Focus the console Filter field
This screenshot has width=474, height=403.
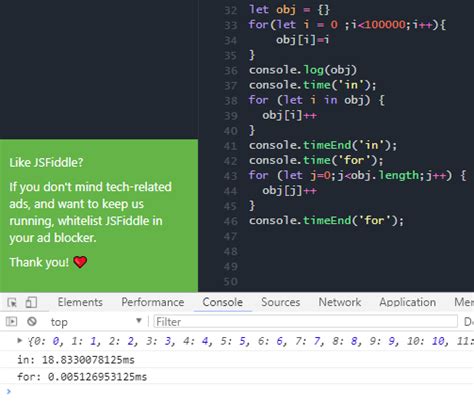pyautogui.click(x=305, y=322)
